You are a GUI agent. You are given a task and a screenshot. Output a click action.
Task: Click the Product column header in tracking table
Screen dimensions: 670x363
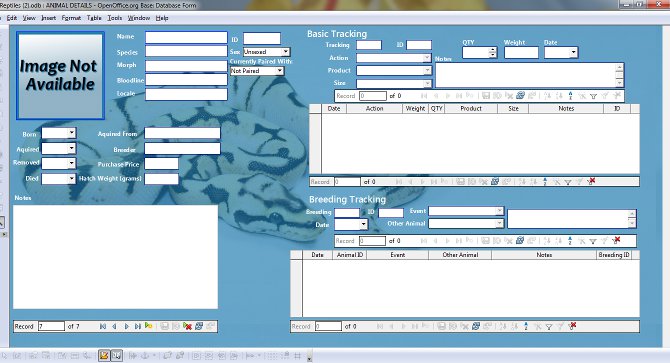[471, 108]
